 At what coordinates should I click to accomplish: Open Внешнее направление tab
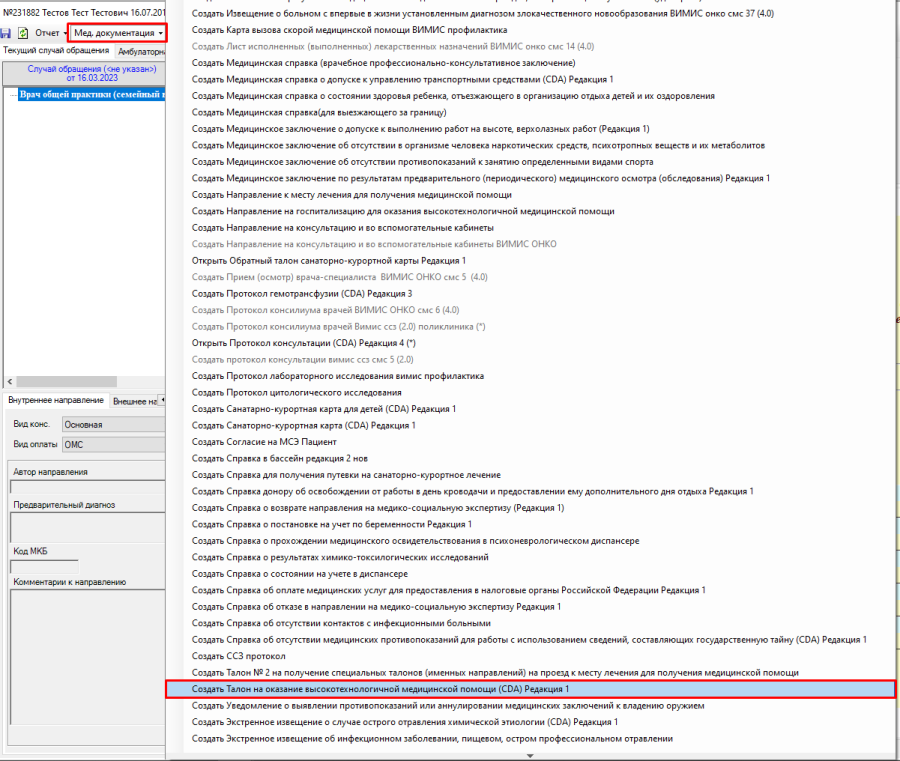(x=134, y=401)
